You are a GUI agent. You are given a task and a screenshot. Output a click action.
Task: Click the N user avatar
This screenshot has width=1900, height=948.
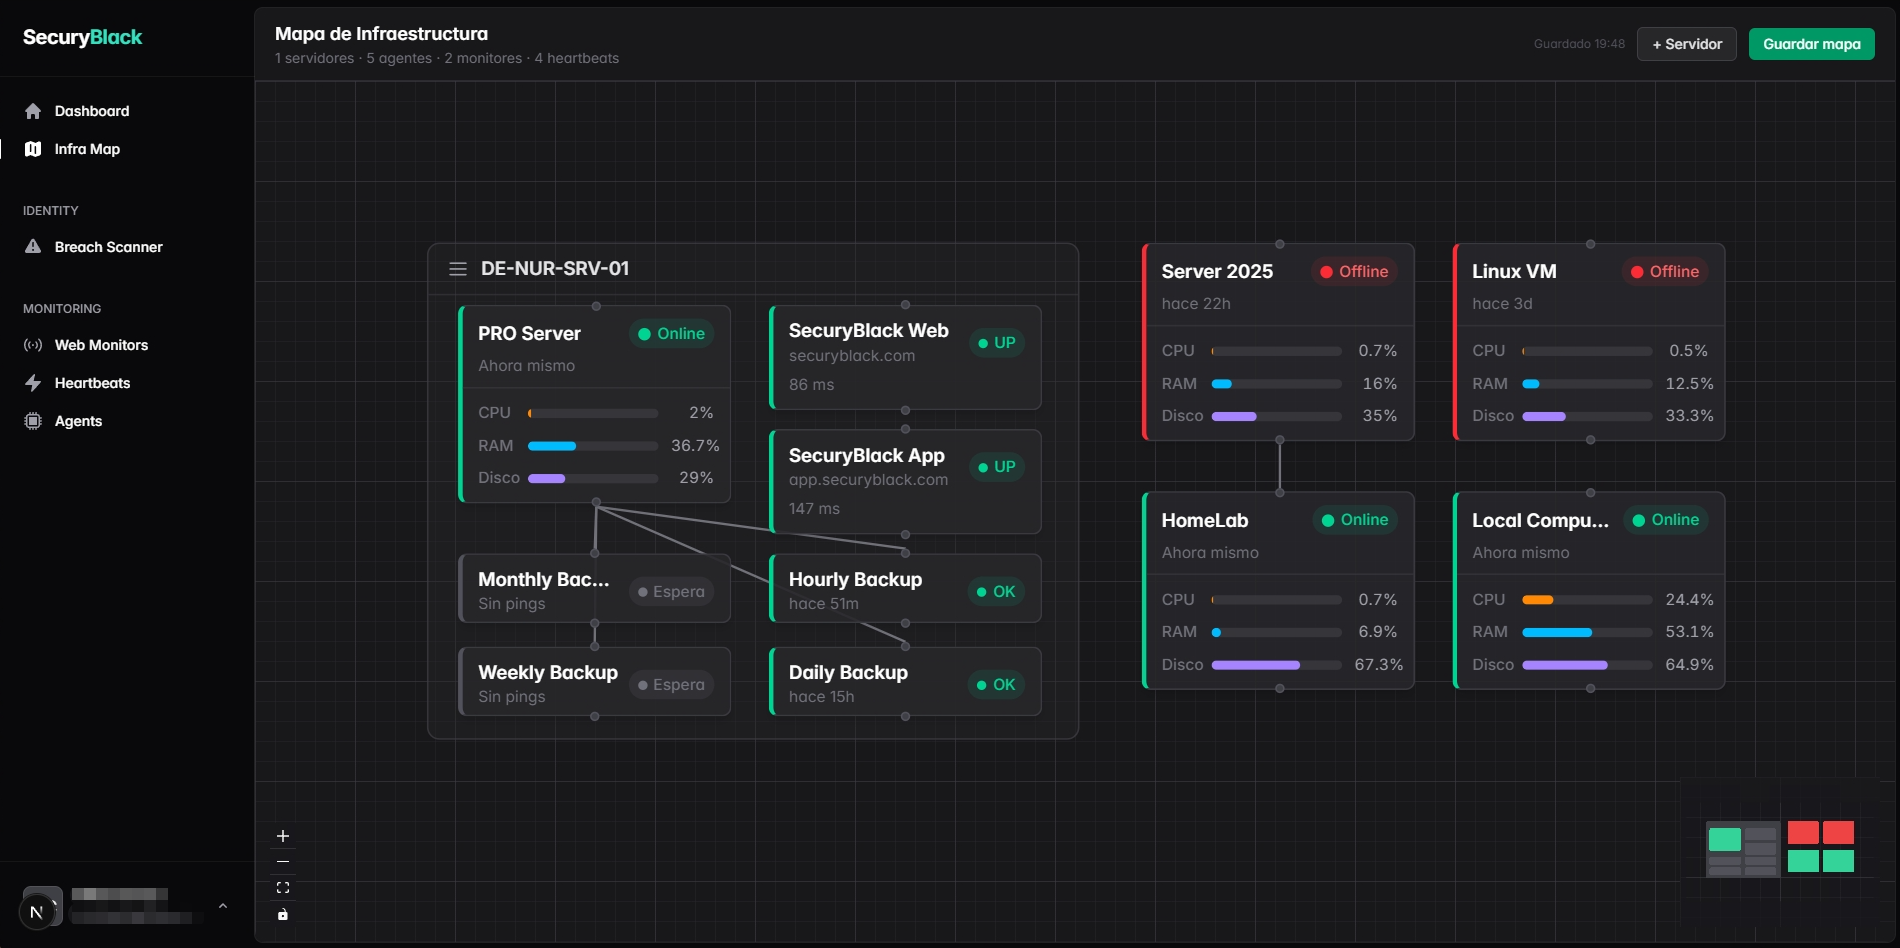pos(37,912)
